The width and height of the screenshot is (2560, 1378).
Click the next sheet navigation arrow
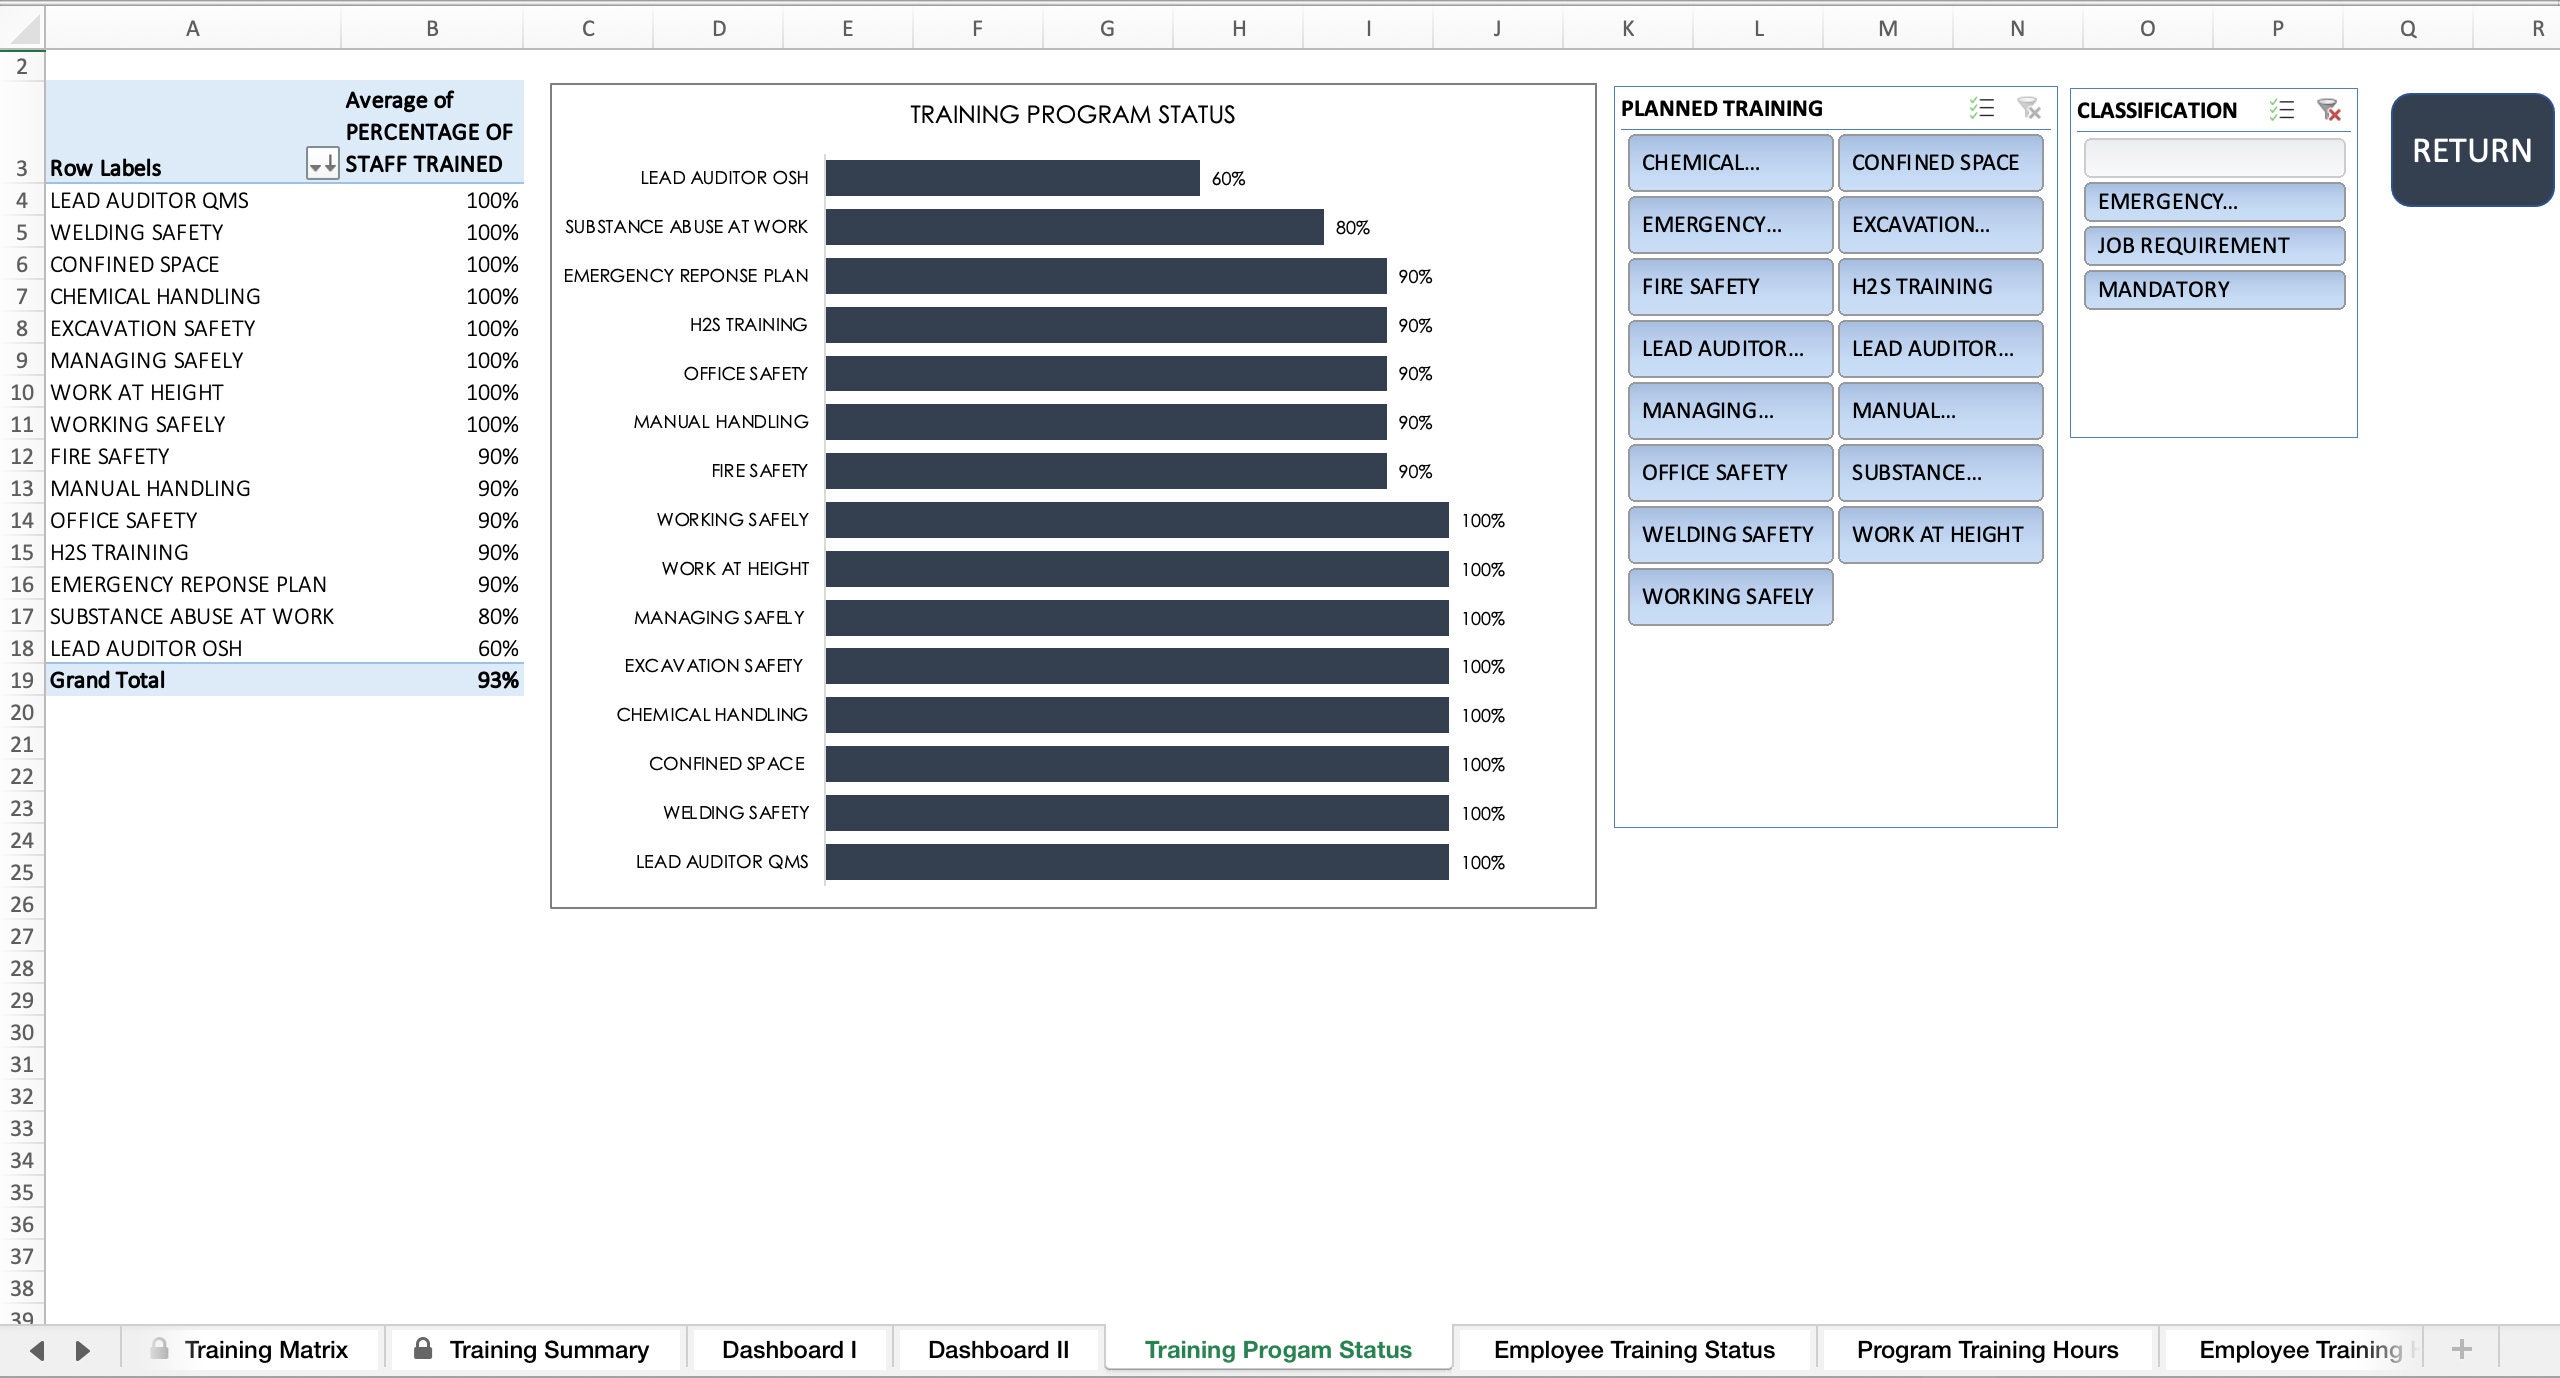tap(82, 1348)
